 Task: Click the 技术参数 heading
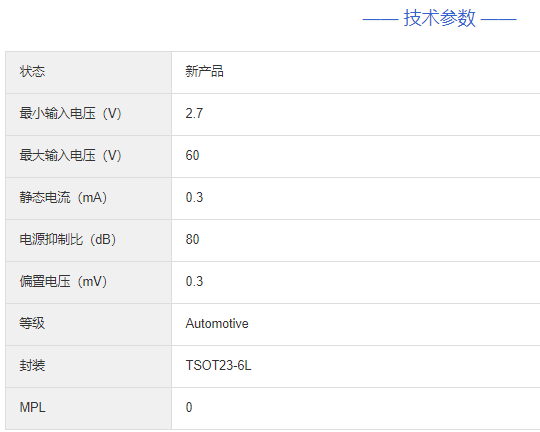coord(439,18)
